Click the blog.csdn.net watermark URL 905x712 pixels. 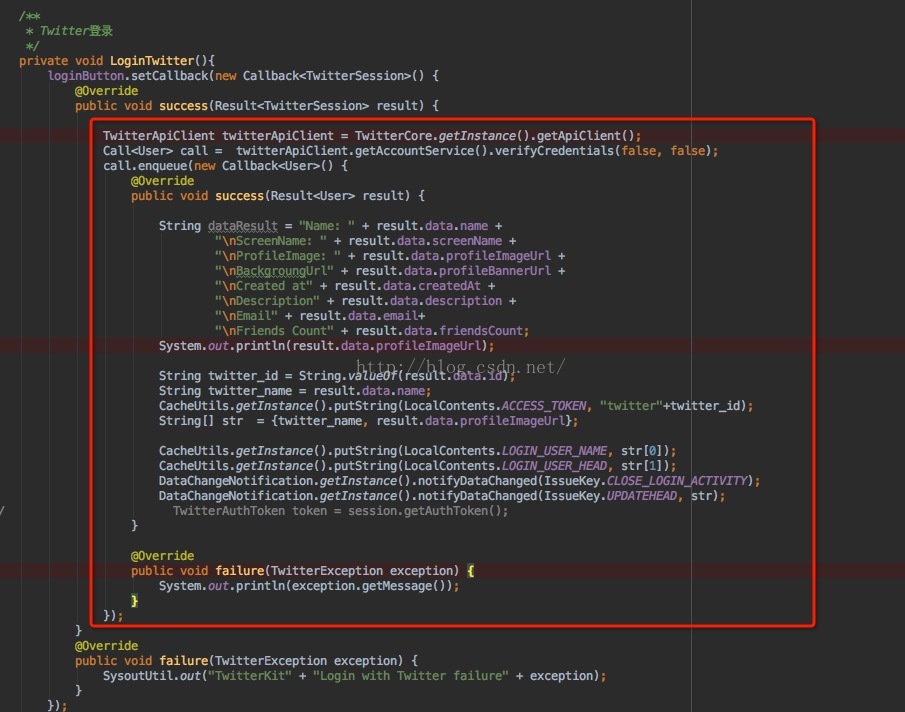[x=462, y=368]
